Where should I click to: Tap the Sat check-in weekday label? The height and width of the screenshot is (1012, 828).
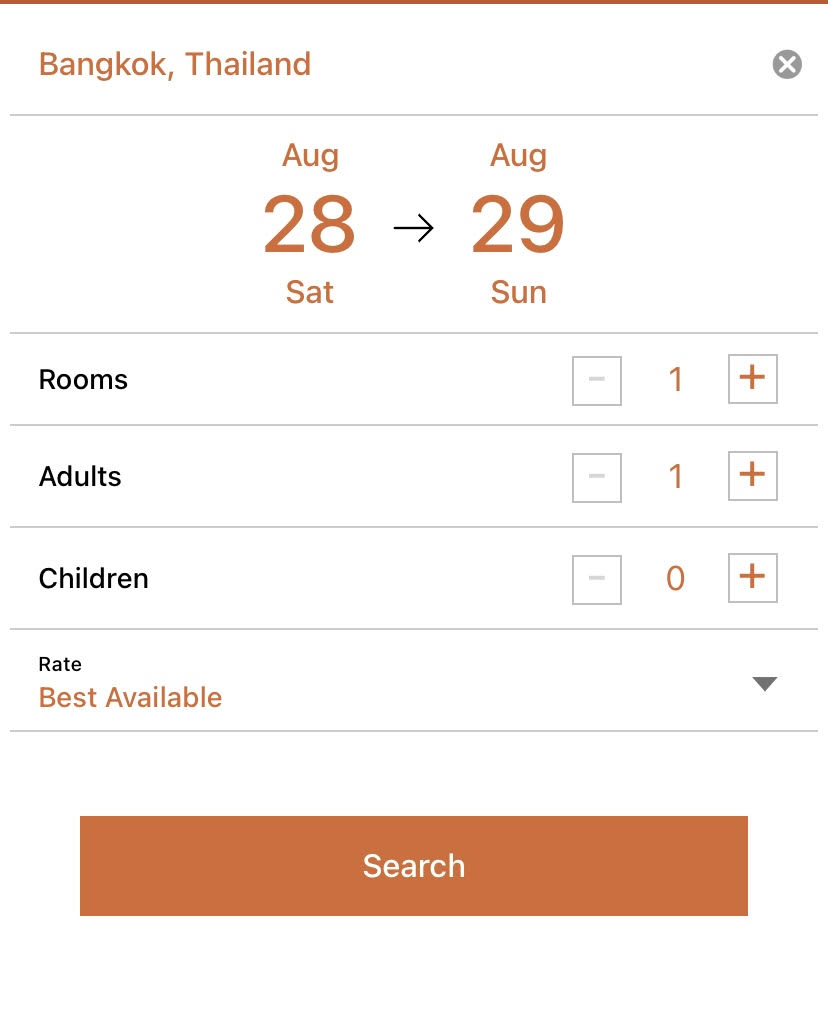tap(309, 292)
